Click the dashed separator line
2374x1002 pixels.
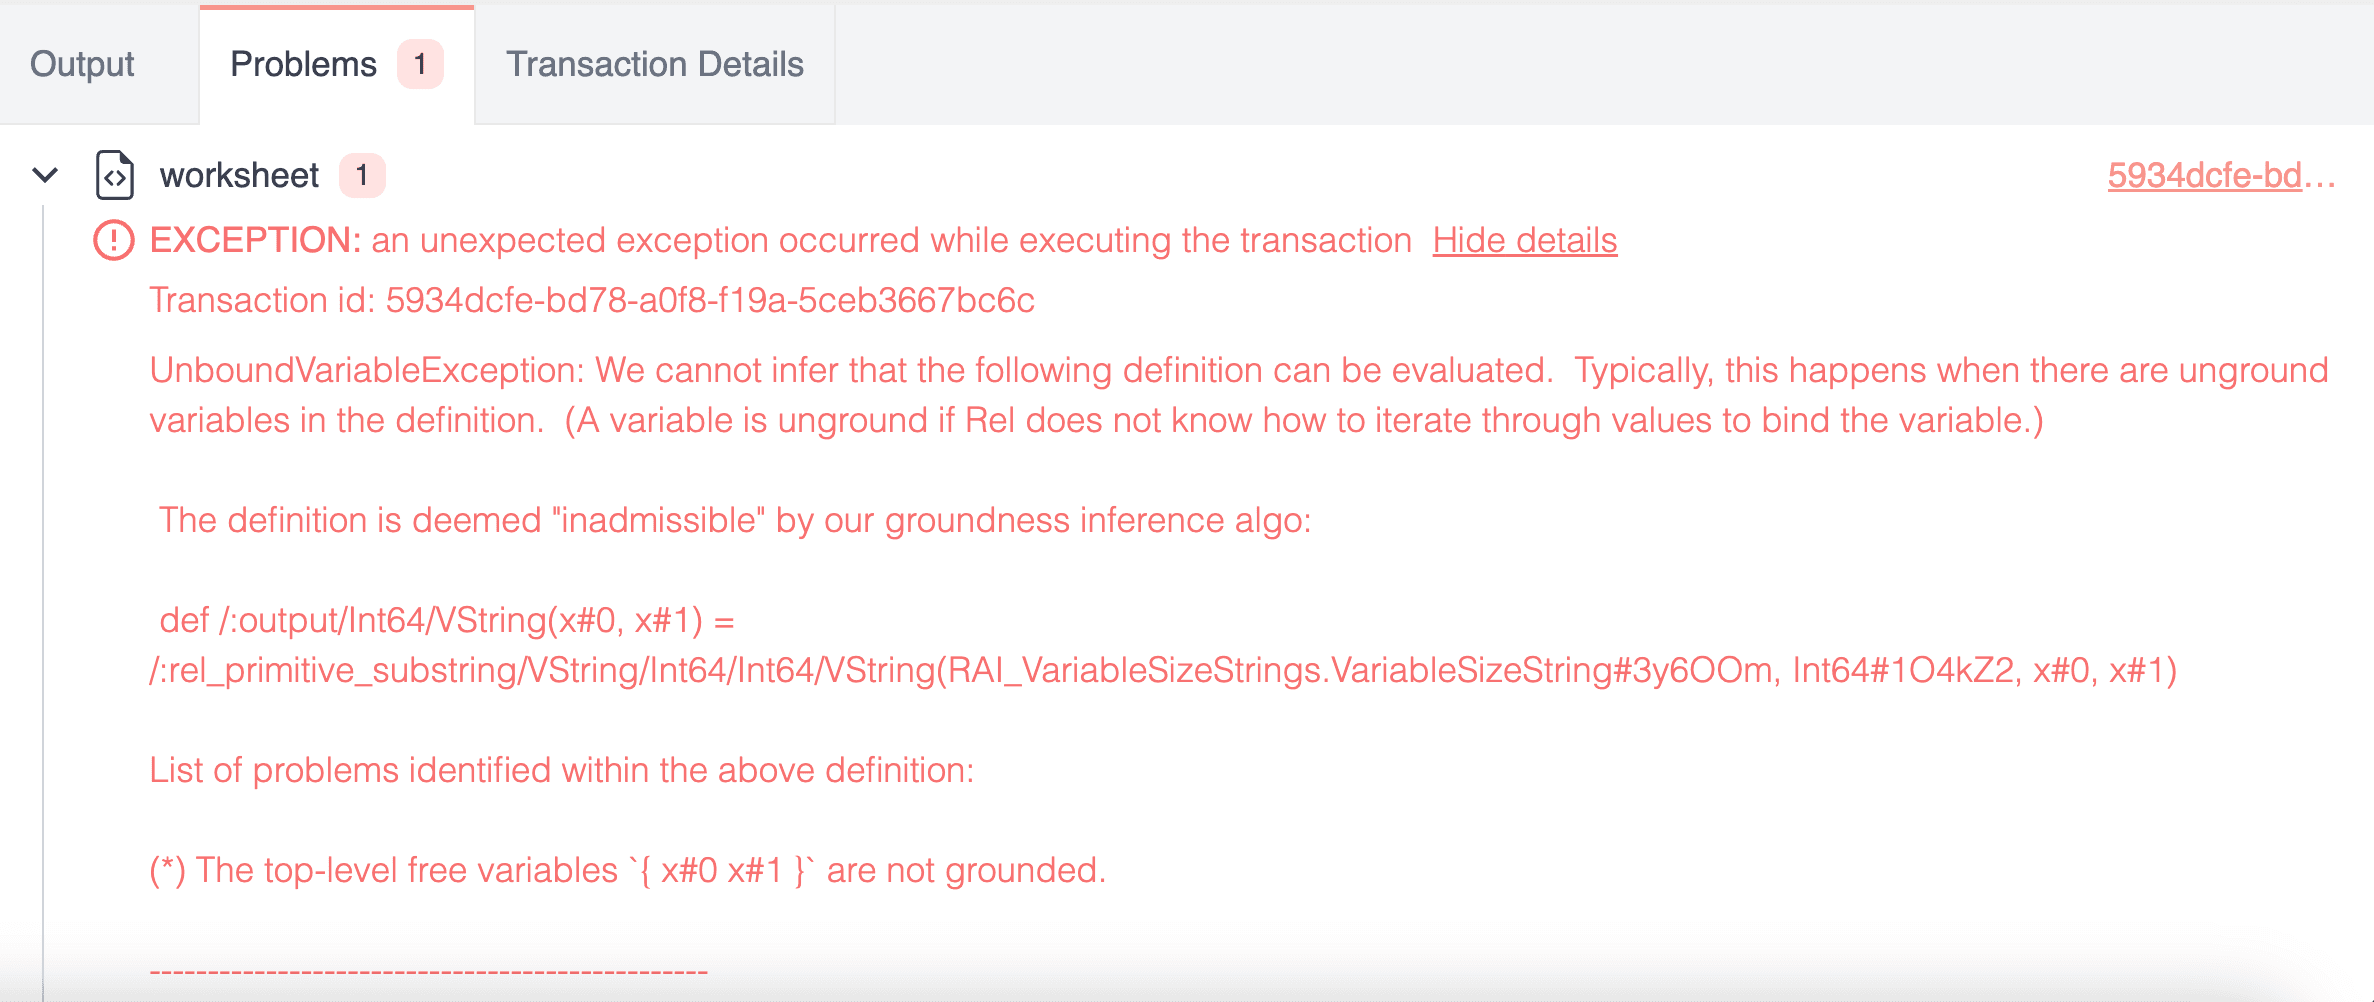428,971
